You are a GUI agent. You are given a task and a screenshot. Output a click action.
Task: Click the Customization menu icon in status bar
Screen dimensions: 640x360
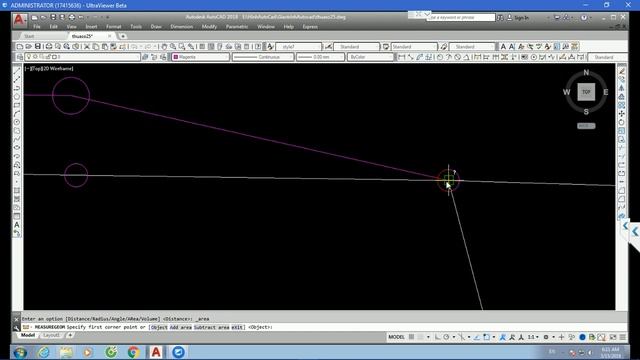[x=623, y=337]
